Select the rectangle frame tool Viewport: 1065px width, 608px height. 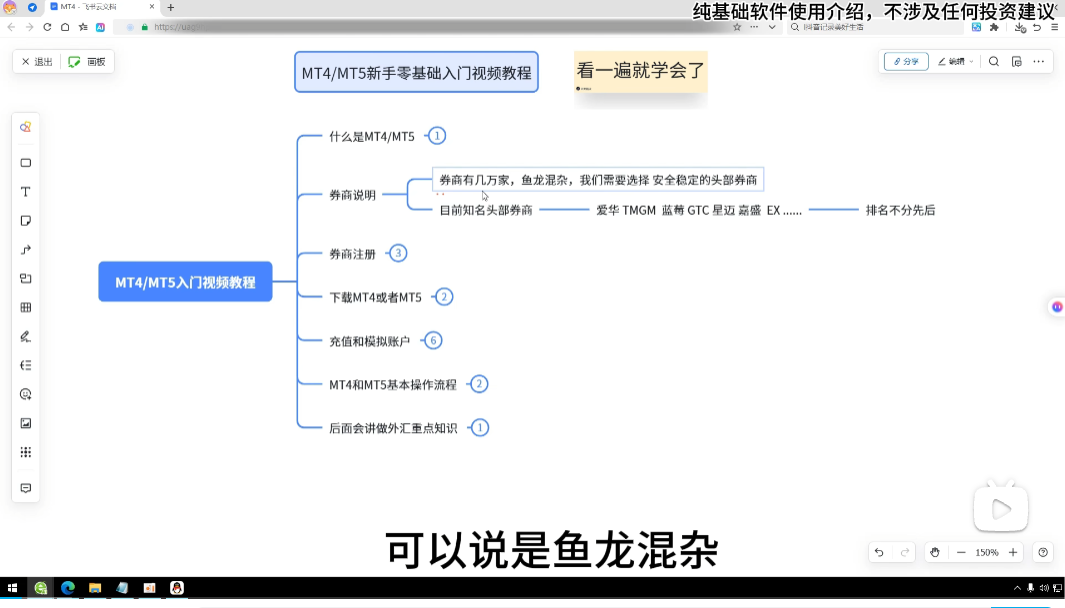(26, 163)
